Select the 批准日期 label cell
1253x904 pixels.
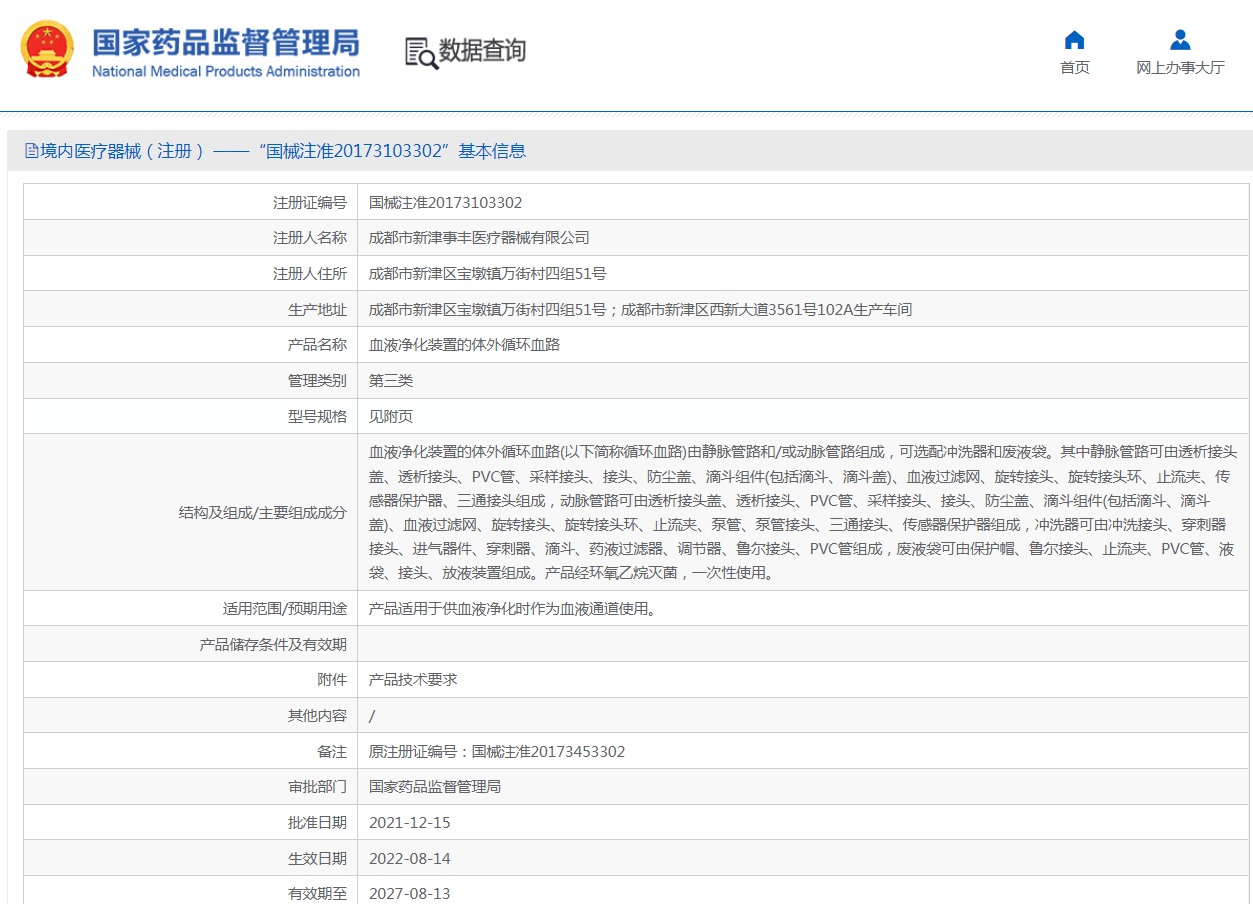[191, 823]
